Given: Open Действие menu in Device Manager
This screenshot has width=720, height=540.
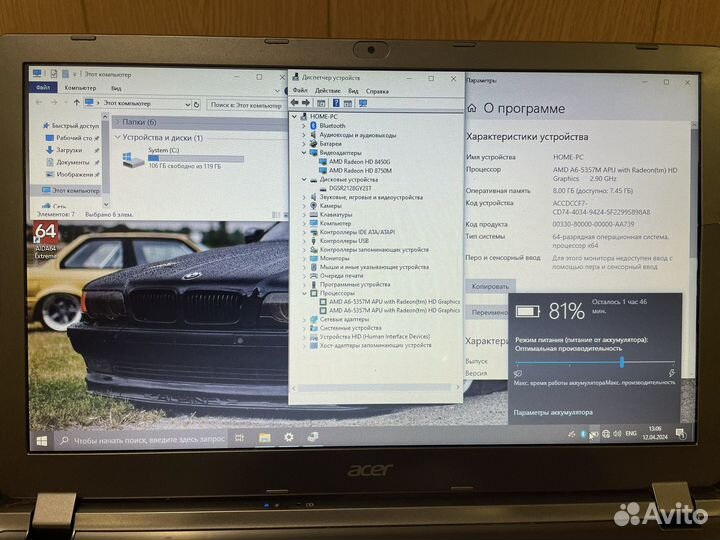Looking at the screenshot, I should (x=327, y=91).
